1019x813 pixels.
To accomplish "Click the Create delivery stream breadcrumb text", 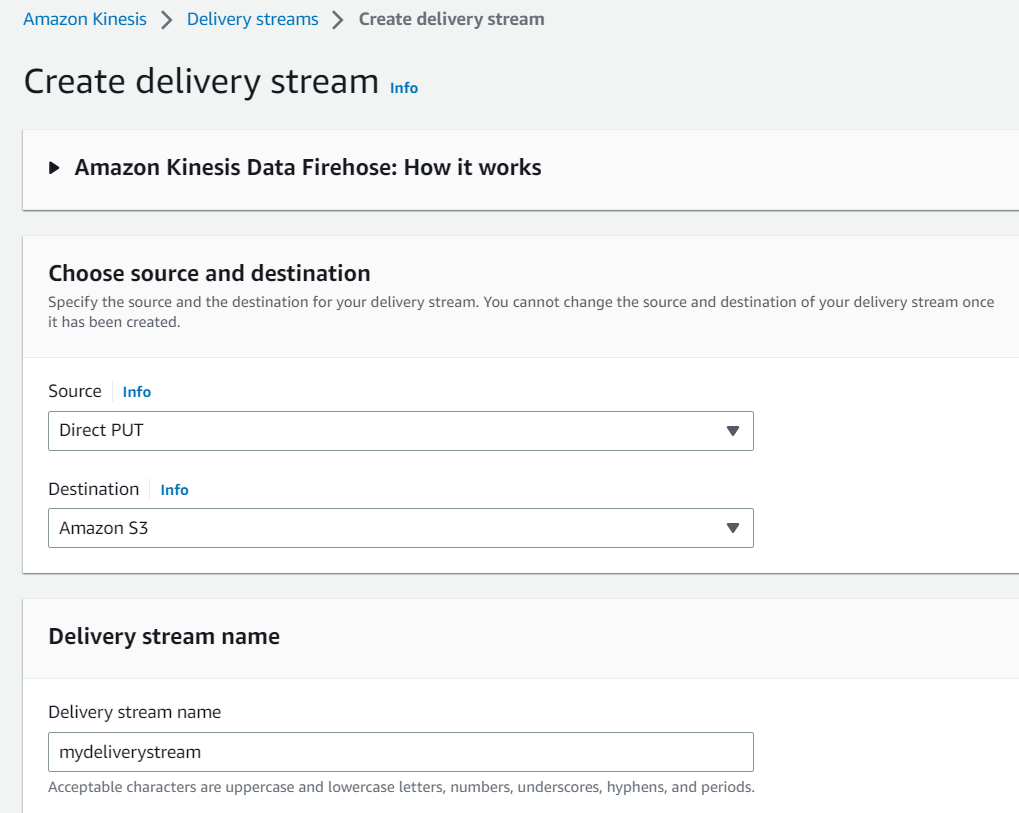I will click(452, 19).
